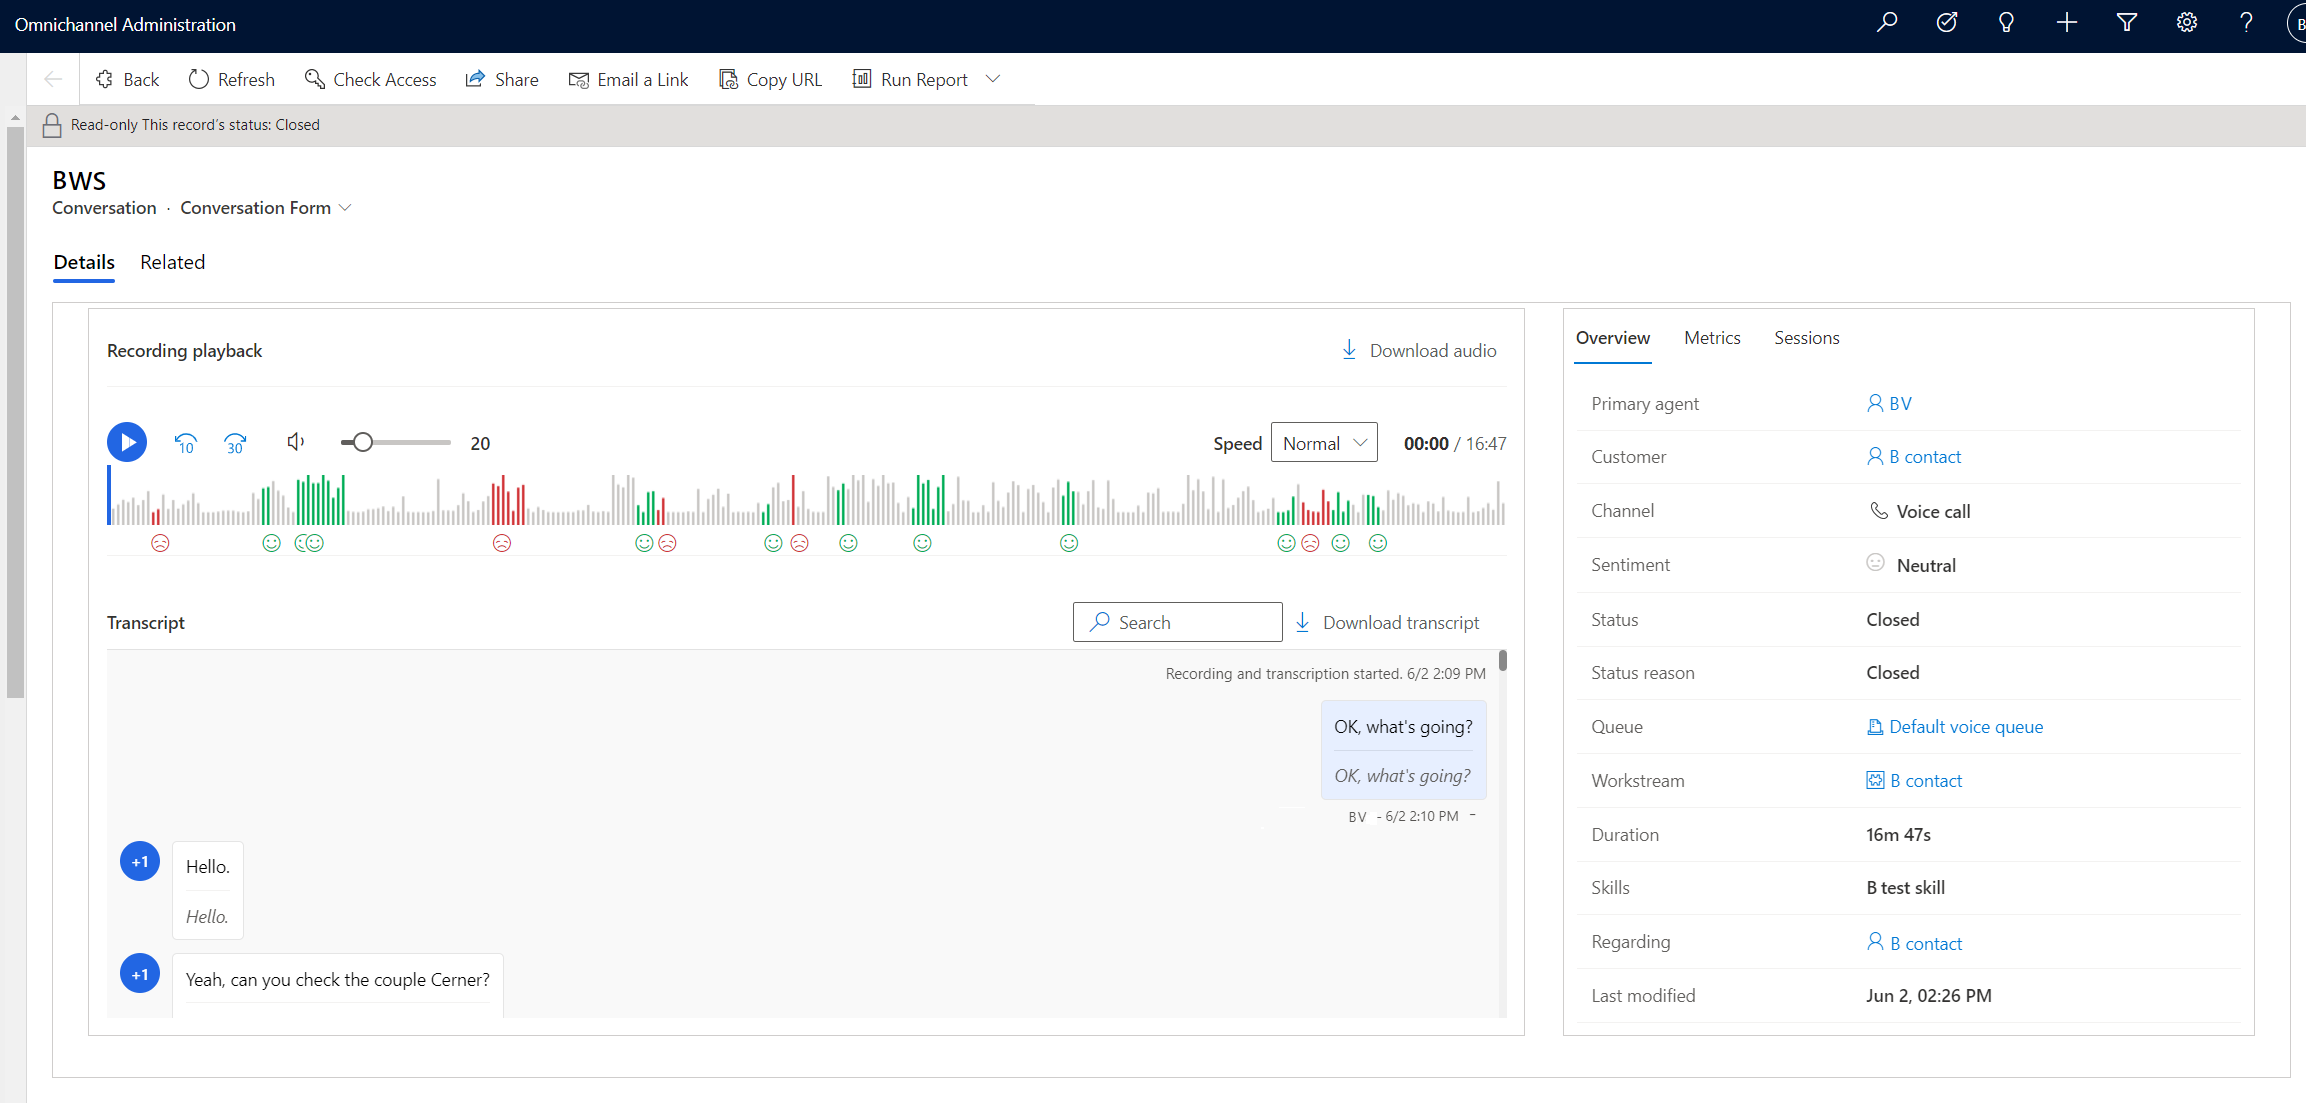Switch to the Sessions tab
This screenshot has height=1103, width=2306.
tap(1806, 337)
